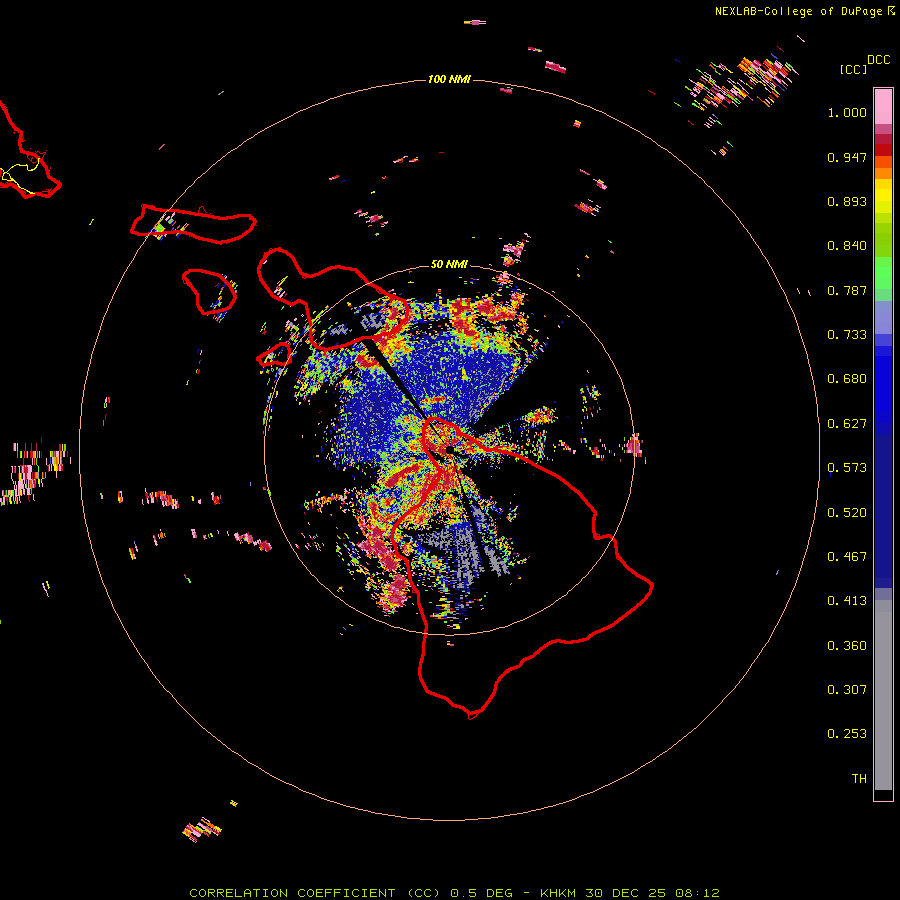Viewport: 900px width, 900px height.
Task: Click the 0.947 scale value
Action: point(847,157)
